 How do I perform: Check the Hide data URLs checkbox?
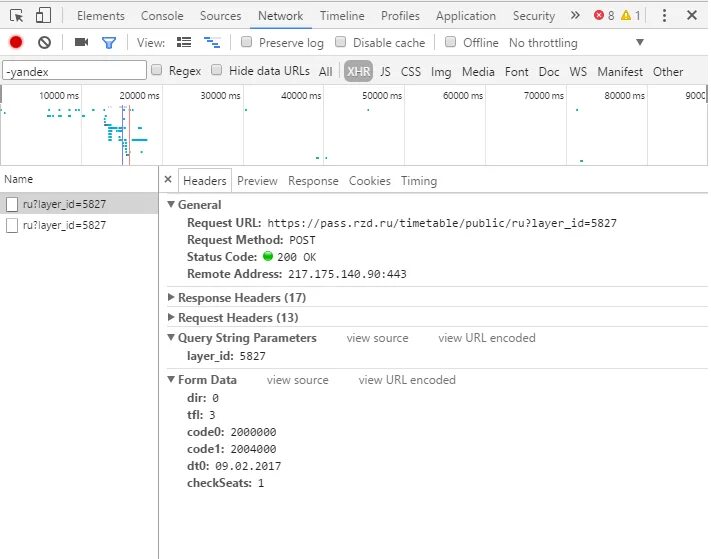click(x=217, y=70)
